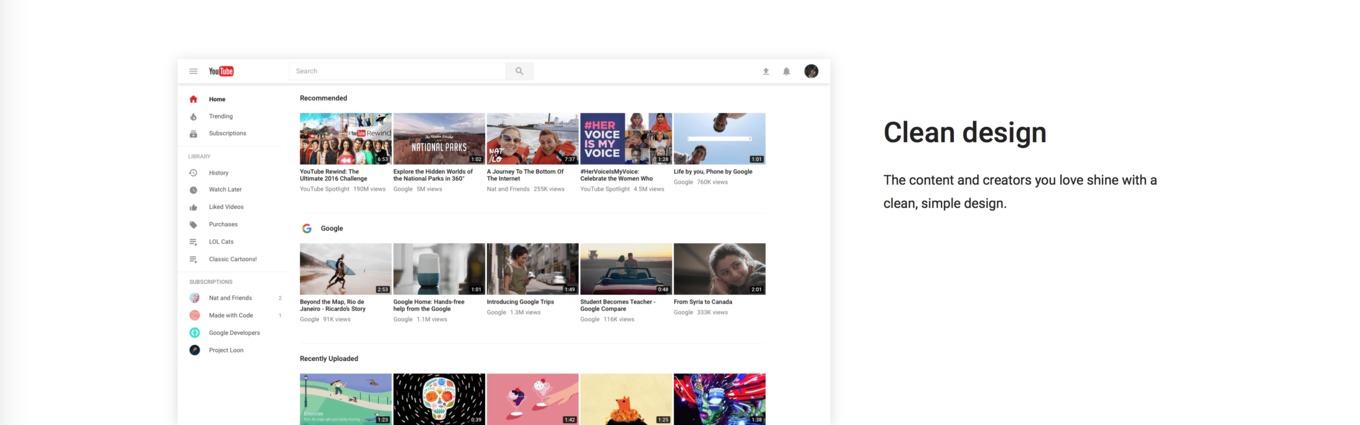Viewport: 1360px width, 425px height.
Task: Open the 7:37 Nat and Lo thumbnail
Action: [532, 138]
